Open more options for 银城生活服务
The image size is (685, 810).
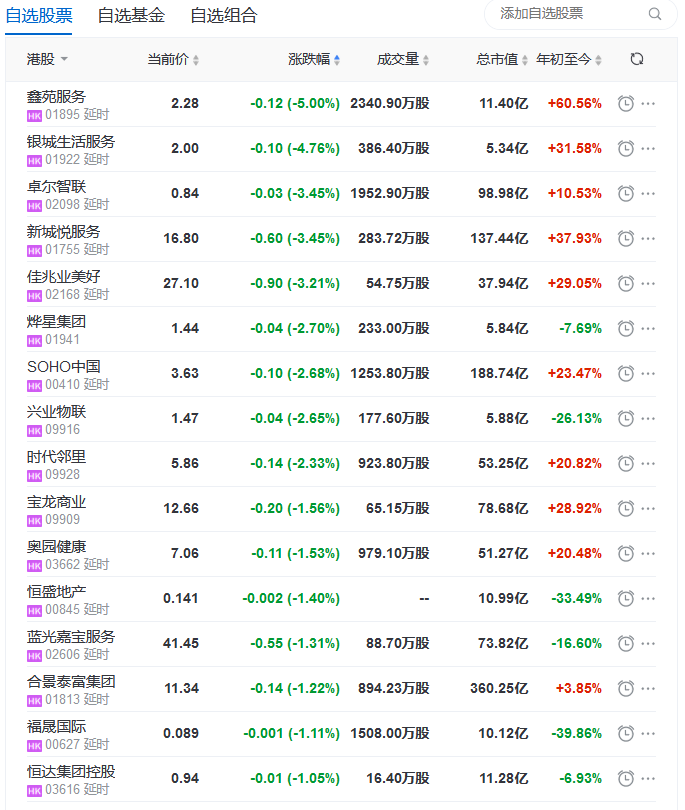coord(648,149)
